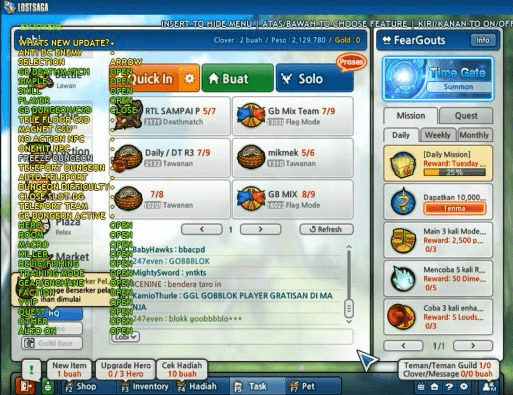Image resolution: width=513 pixels, height=395 pixels.
Task: Click the Main 3 kali Mode mission icon
Action: click(403, 240)
